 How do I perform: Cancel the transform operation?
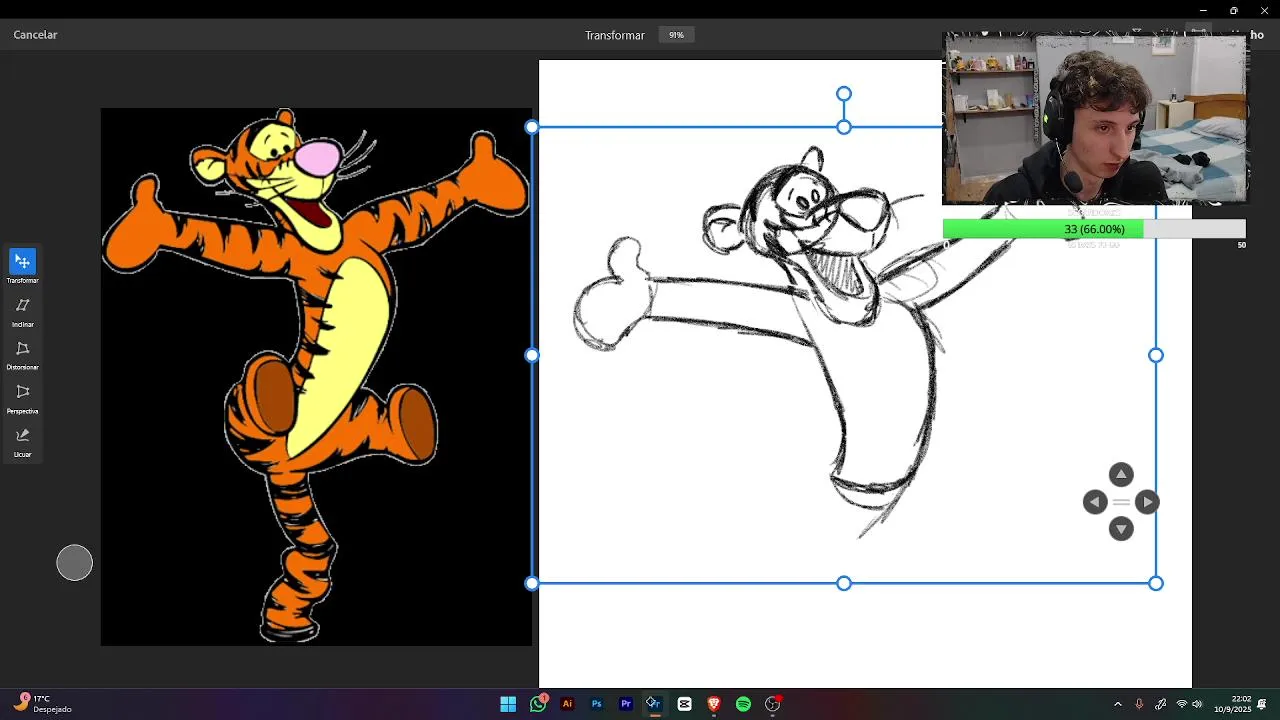[x=35, y=35]
